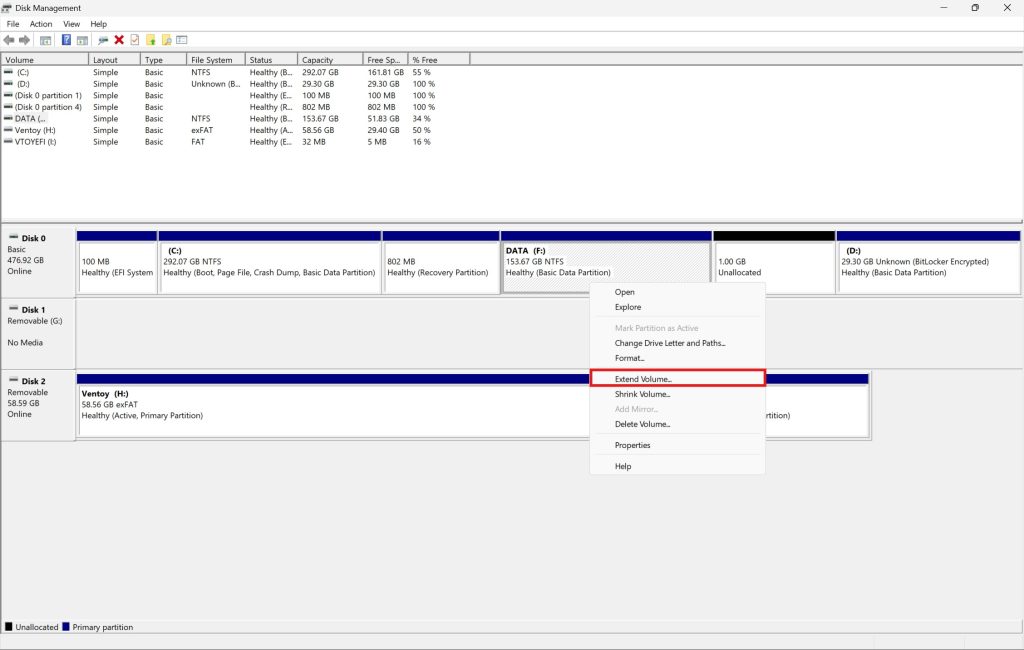Click the Disk 0 header disk icon

click(x=13, y=237)
